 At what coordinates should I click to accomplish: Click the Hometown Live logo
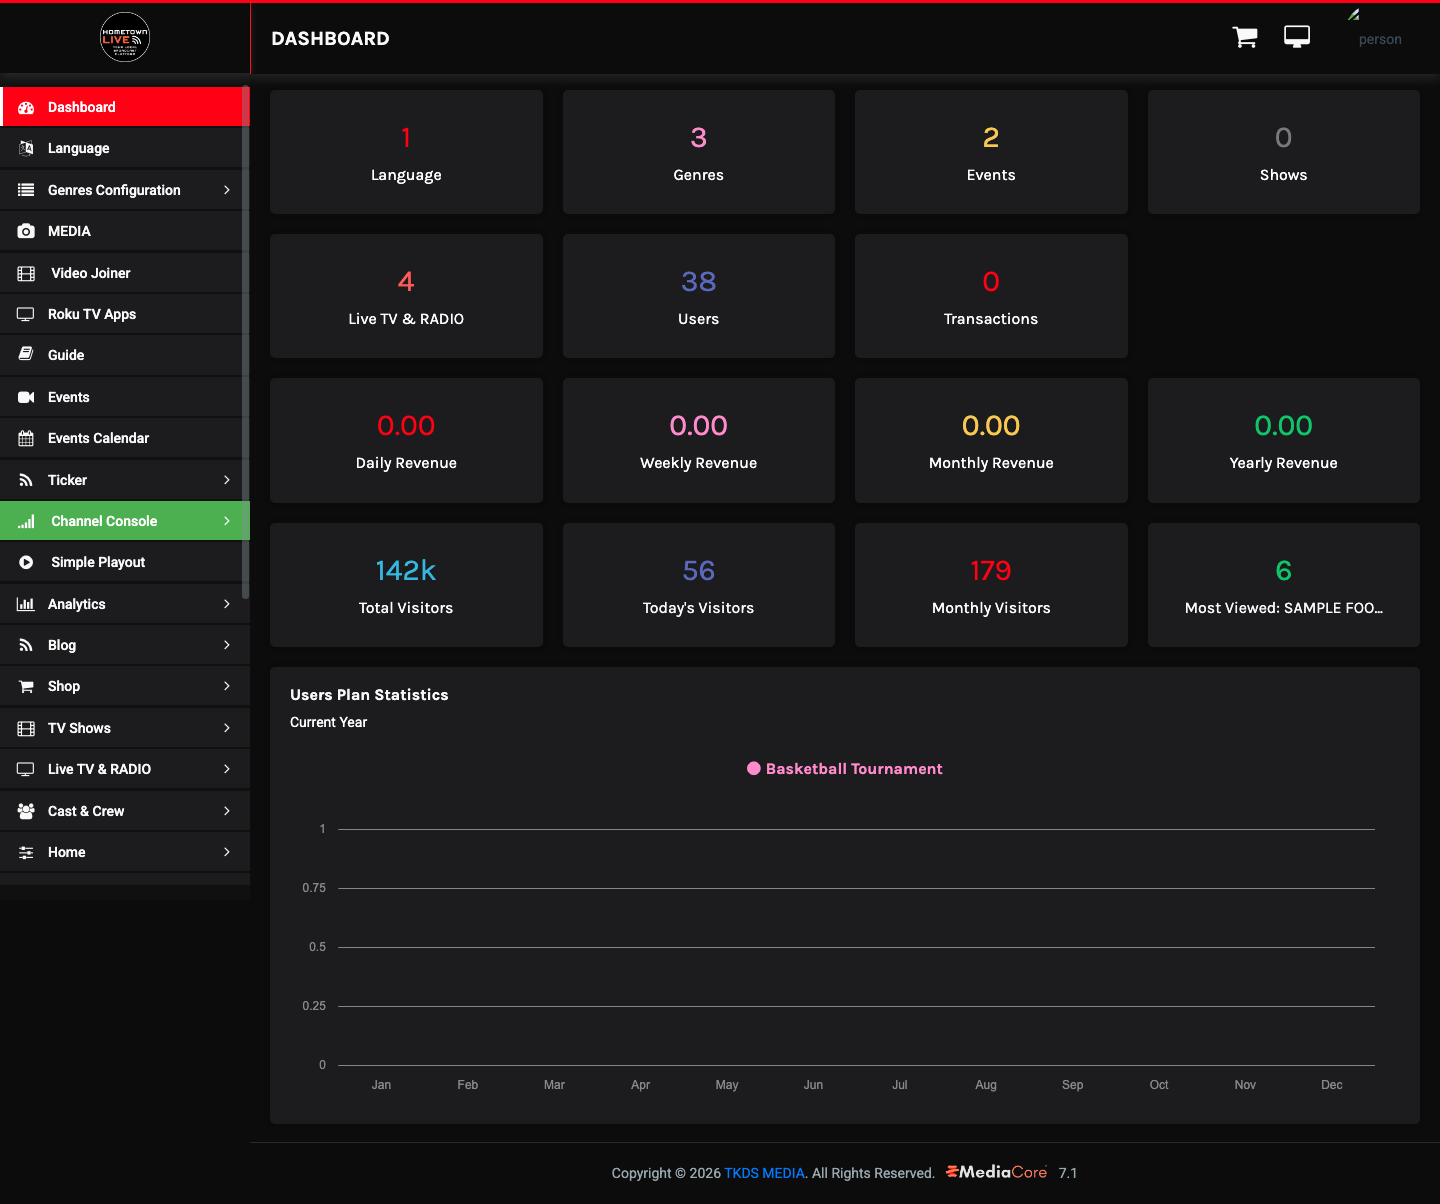(x=125, y=37)
